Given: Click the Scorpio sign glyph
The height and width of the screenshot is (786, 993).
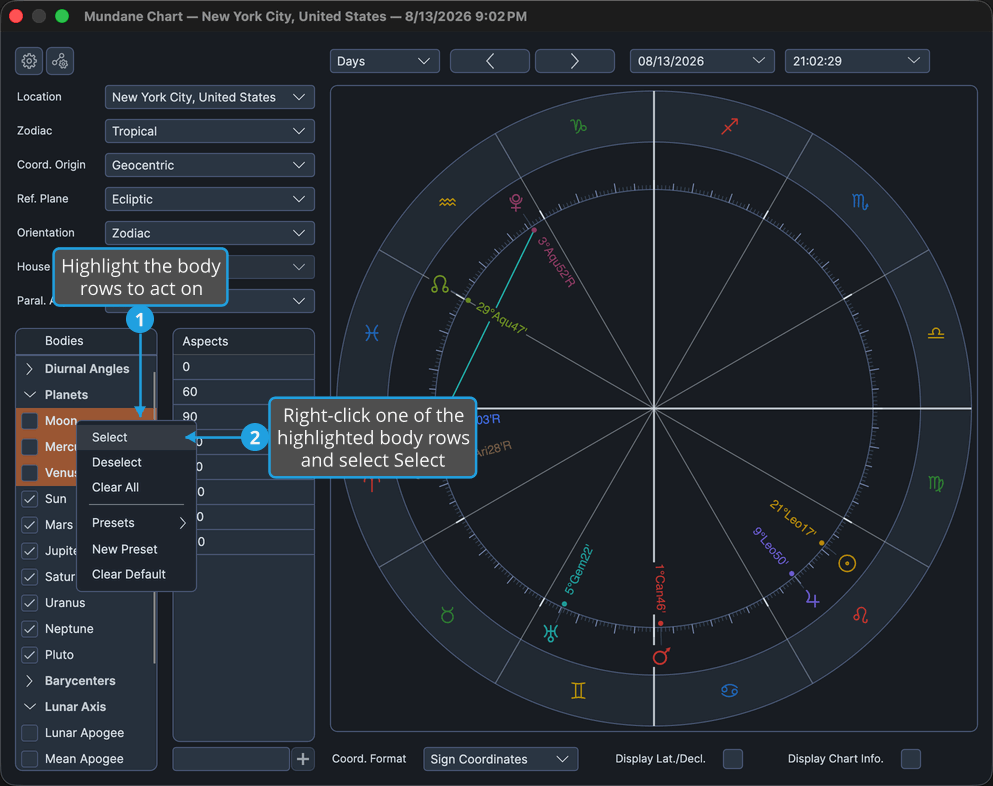Looking at the screenshot, I should [860, 202].
